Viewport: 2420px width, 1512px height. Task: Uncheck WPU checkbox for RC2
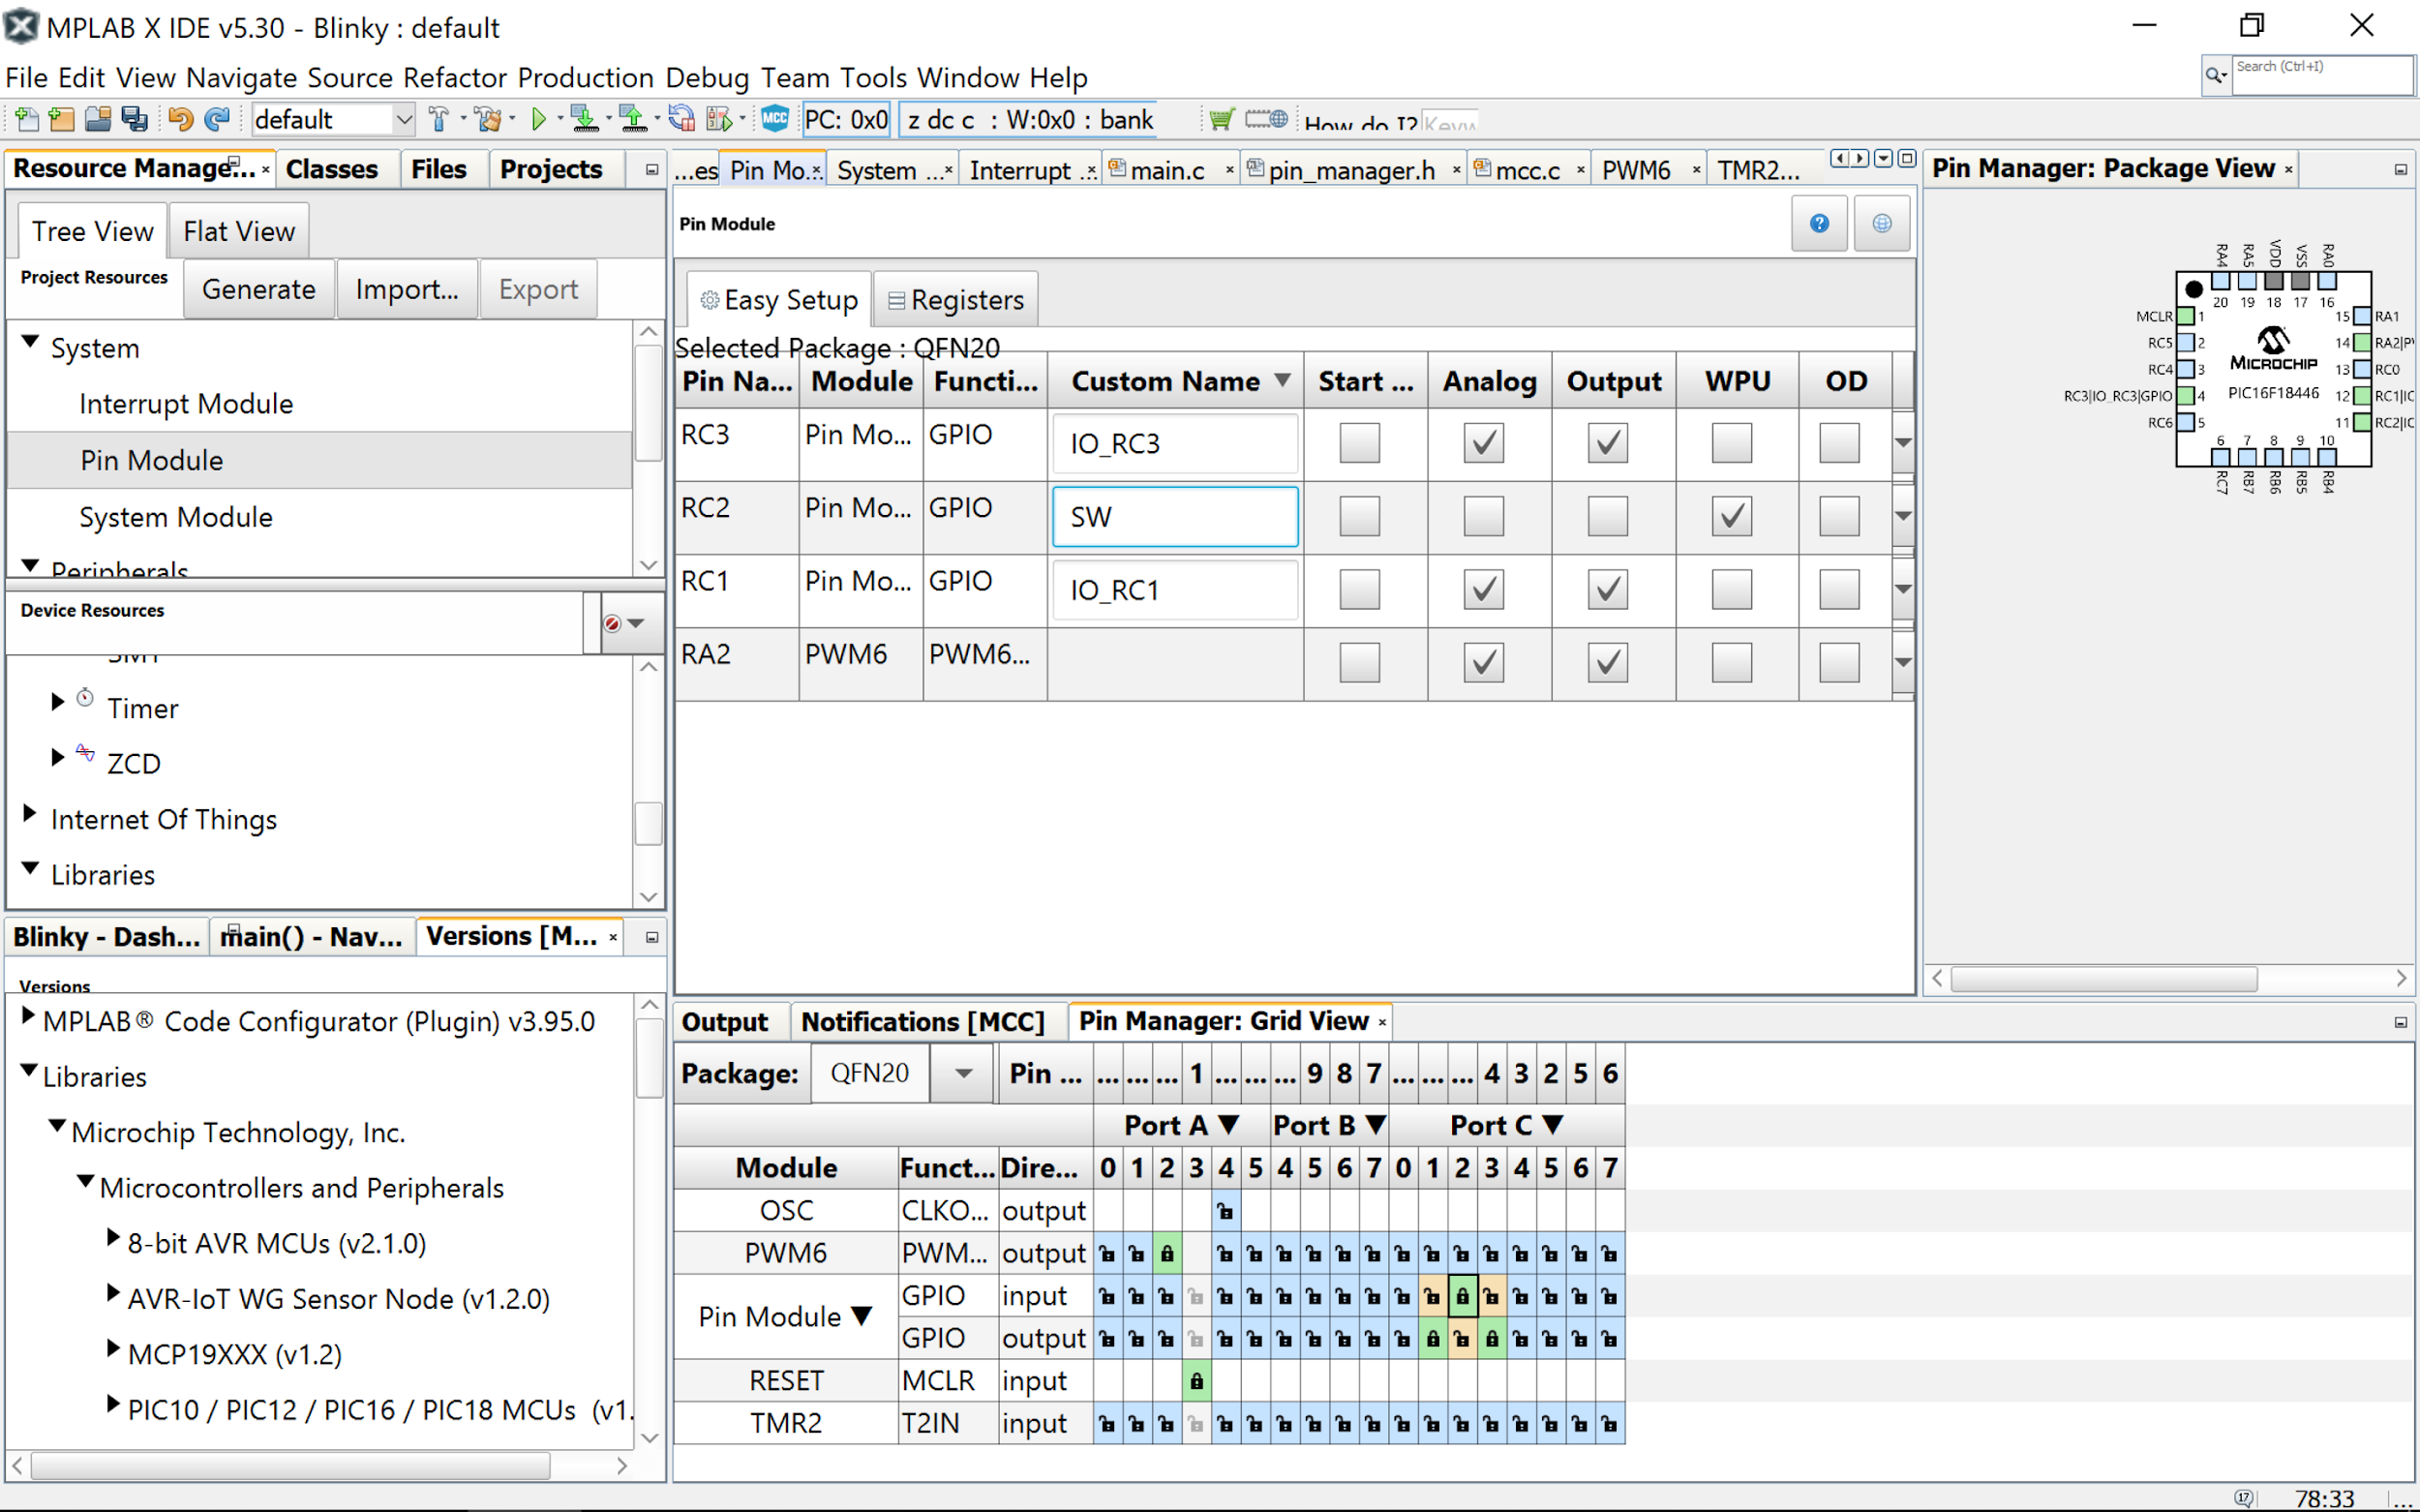click(1732, 517)
